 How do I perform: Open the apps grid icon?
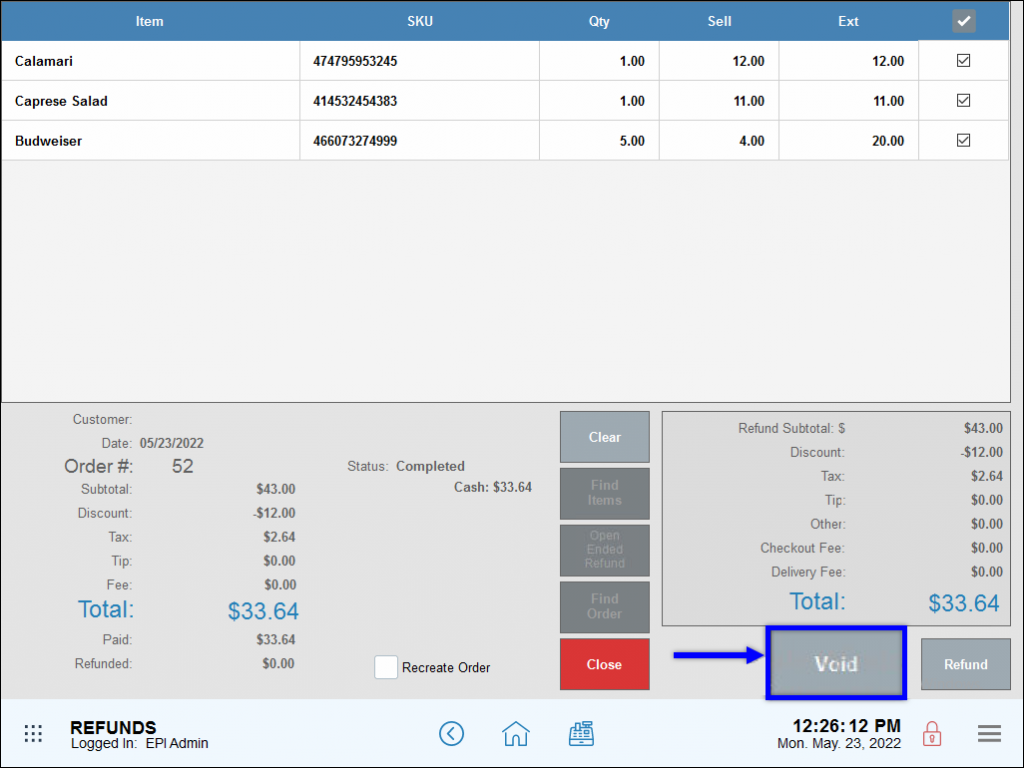[33, 733]
